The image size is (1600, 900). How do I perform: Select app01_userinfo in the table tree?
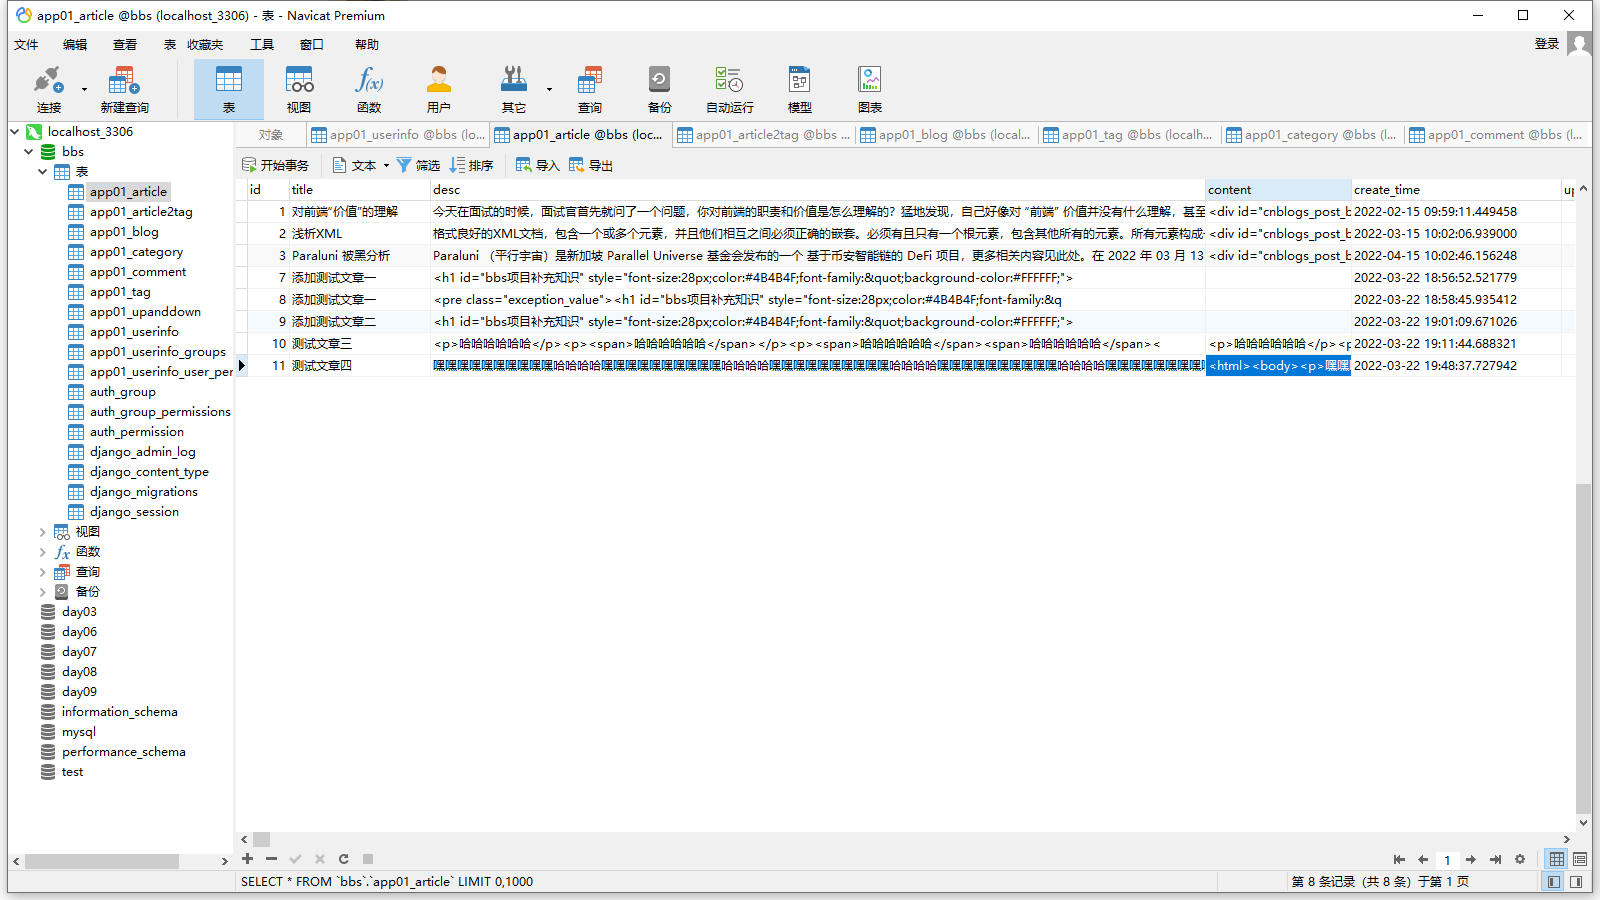tap(134, 331)
